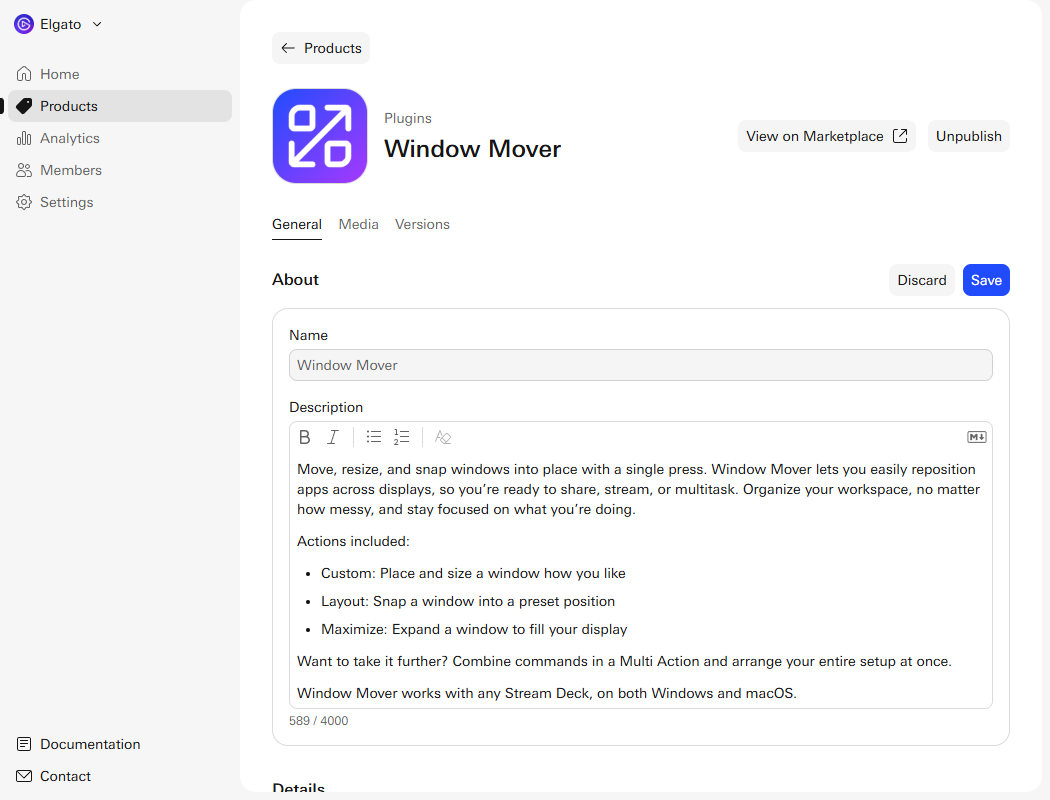1050x800 pixels.
Task: Open the Members page
Action: pyautogui.click(x=70, y=170)
